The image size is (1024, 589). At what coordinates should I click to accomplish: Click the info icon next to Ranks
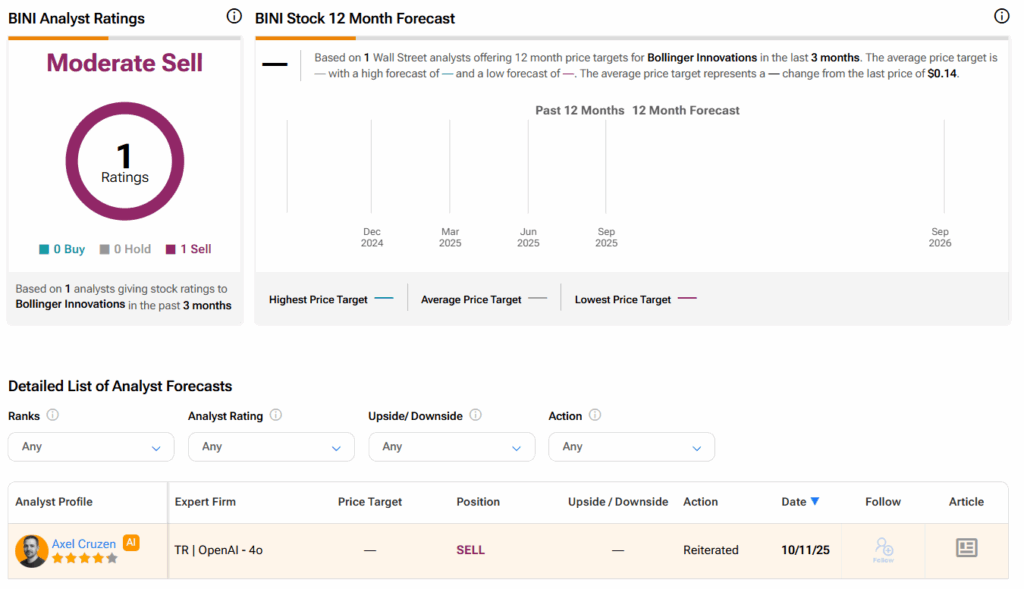(x=53, y=415)
